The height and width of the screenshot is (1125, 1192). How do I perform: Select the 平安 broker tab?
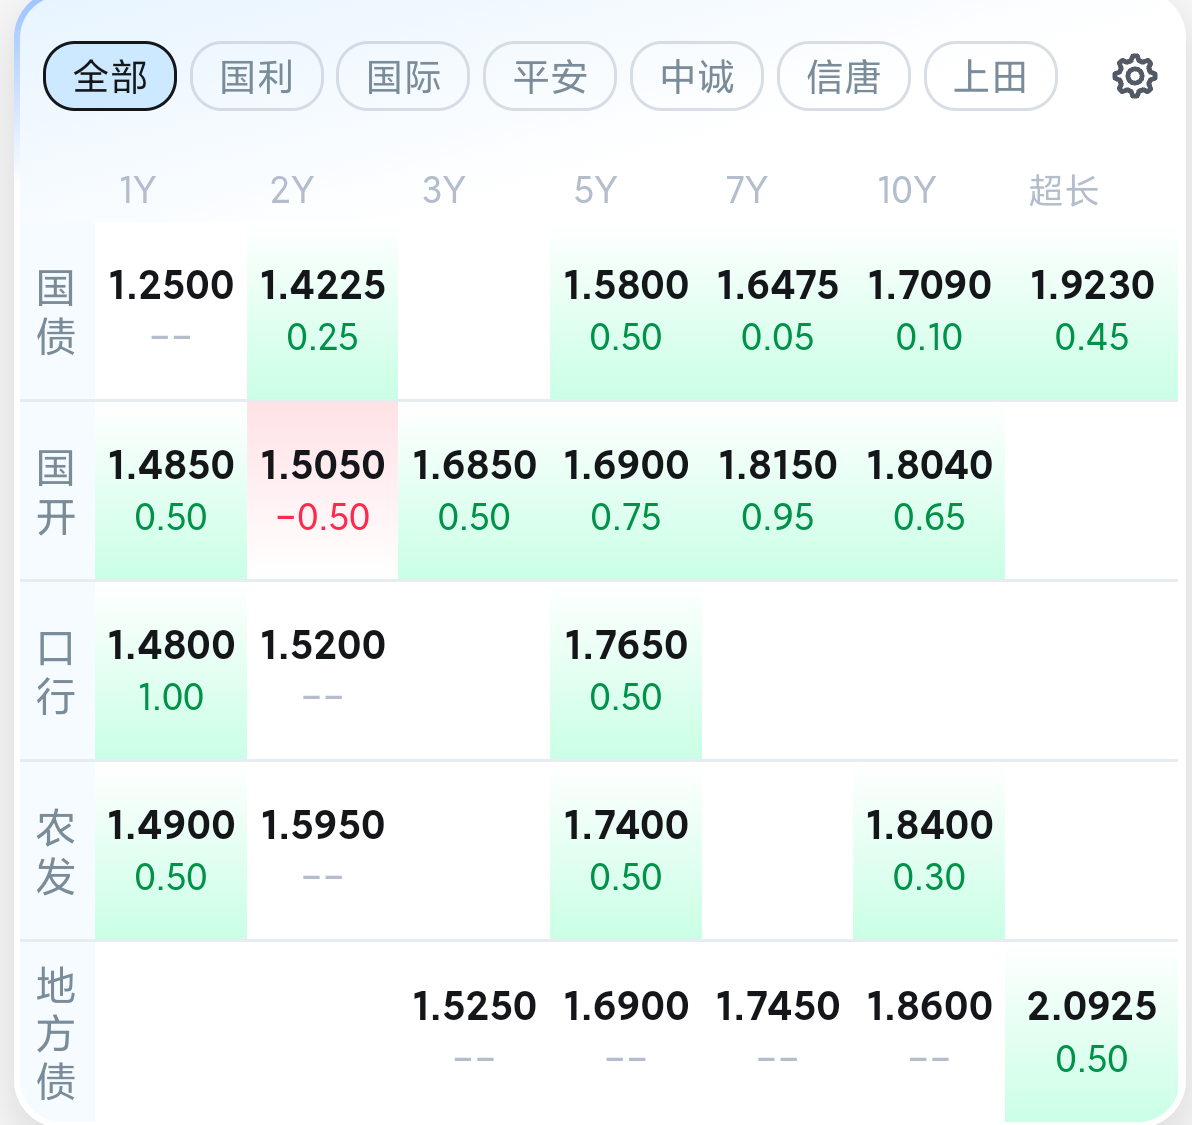550,76
